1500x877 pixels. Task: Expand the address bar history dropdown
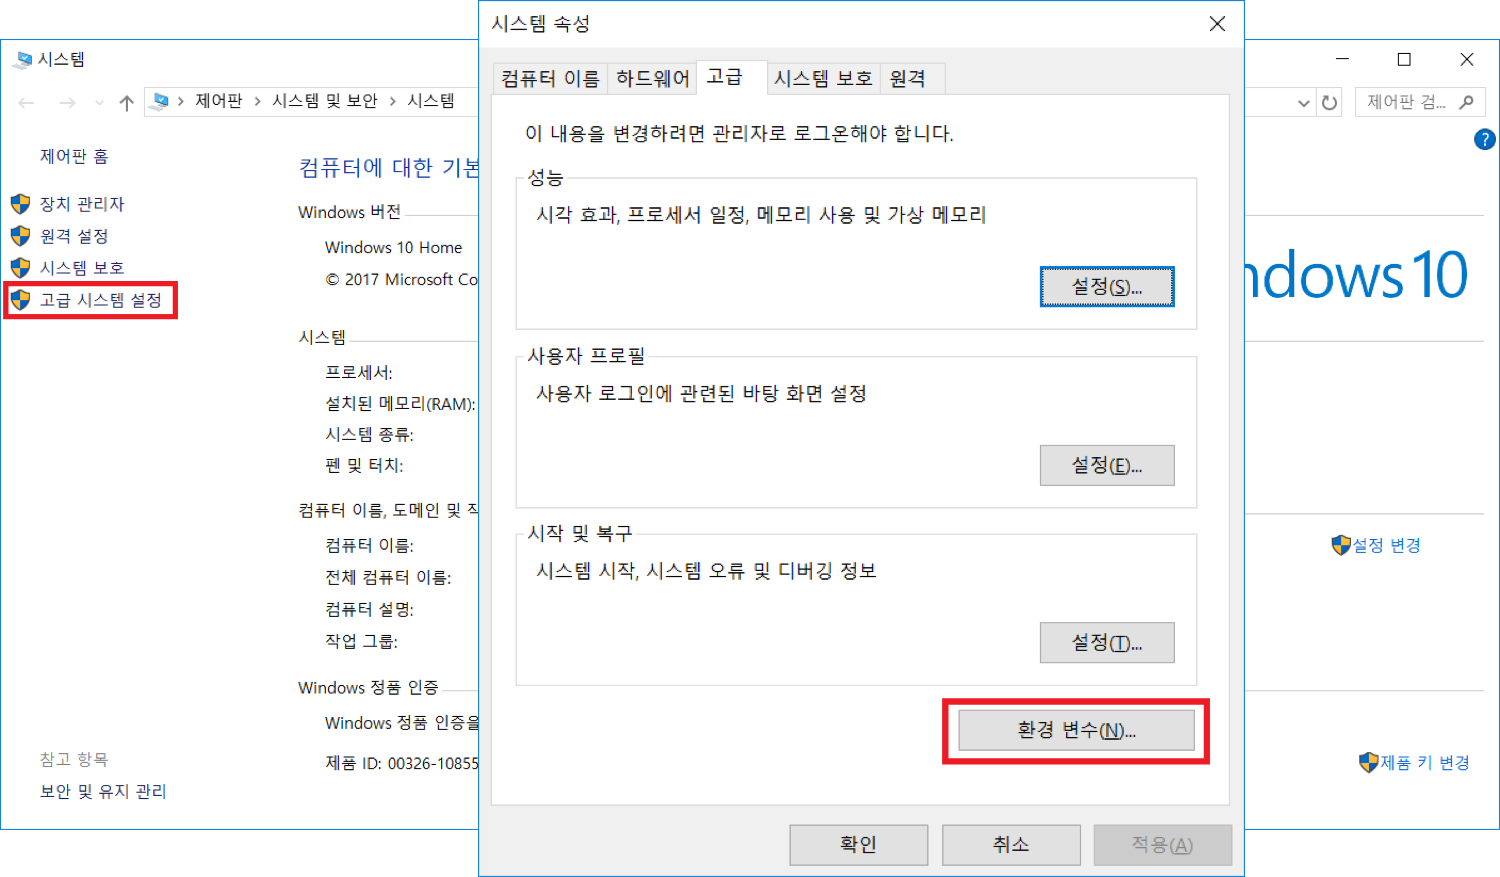pyautogui.click(x=1304, y=102)
